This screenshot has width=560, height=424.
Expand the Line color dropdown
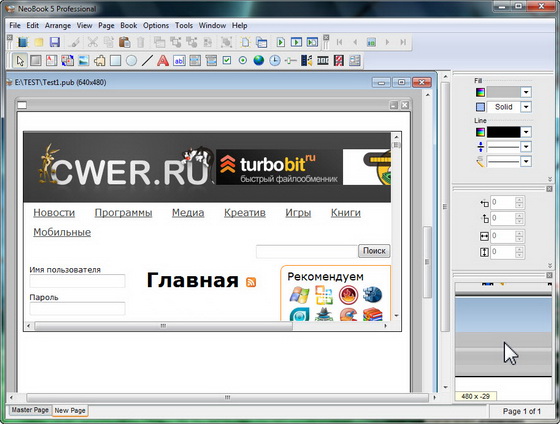526,132
